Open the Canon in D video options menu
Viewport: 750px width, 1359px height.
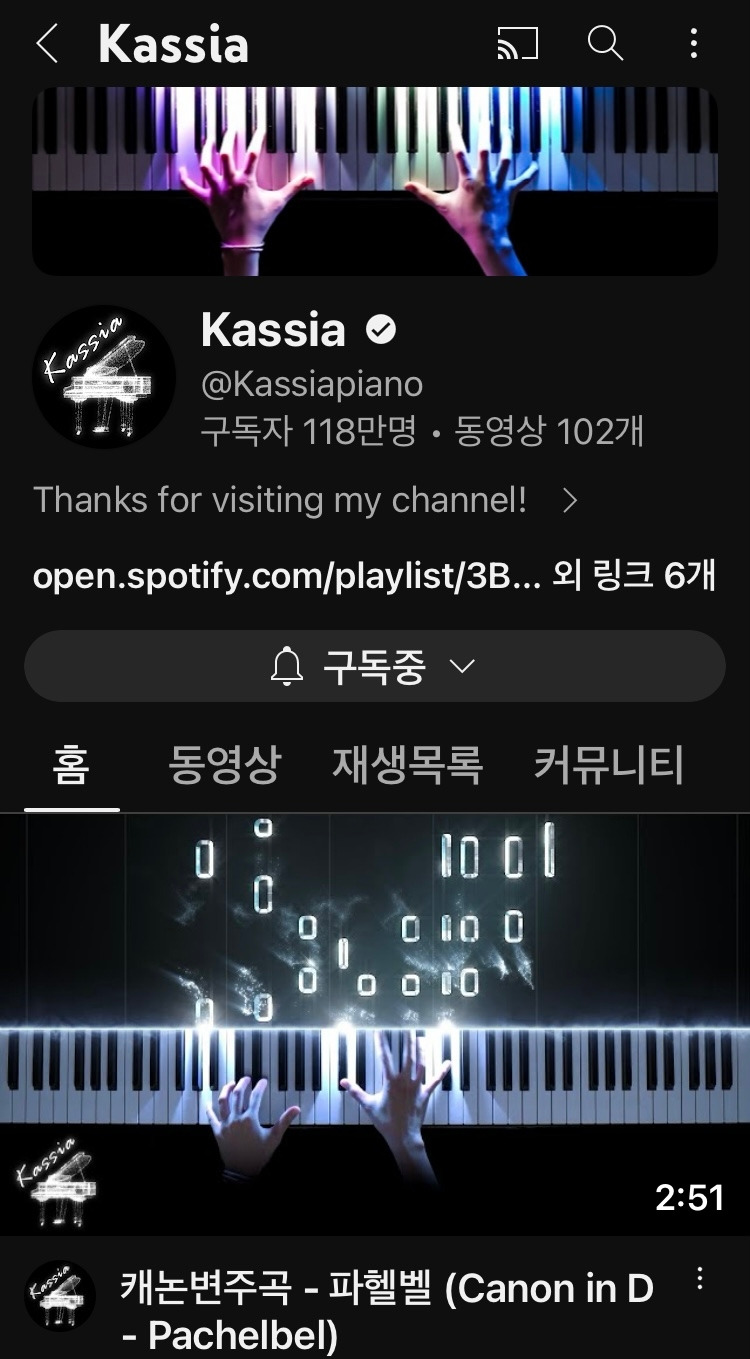[700, 1278]
